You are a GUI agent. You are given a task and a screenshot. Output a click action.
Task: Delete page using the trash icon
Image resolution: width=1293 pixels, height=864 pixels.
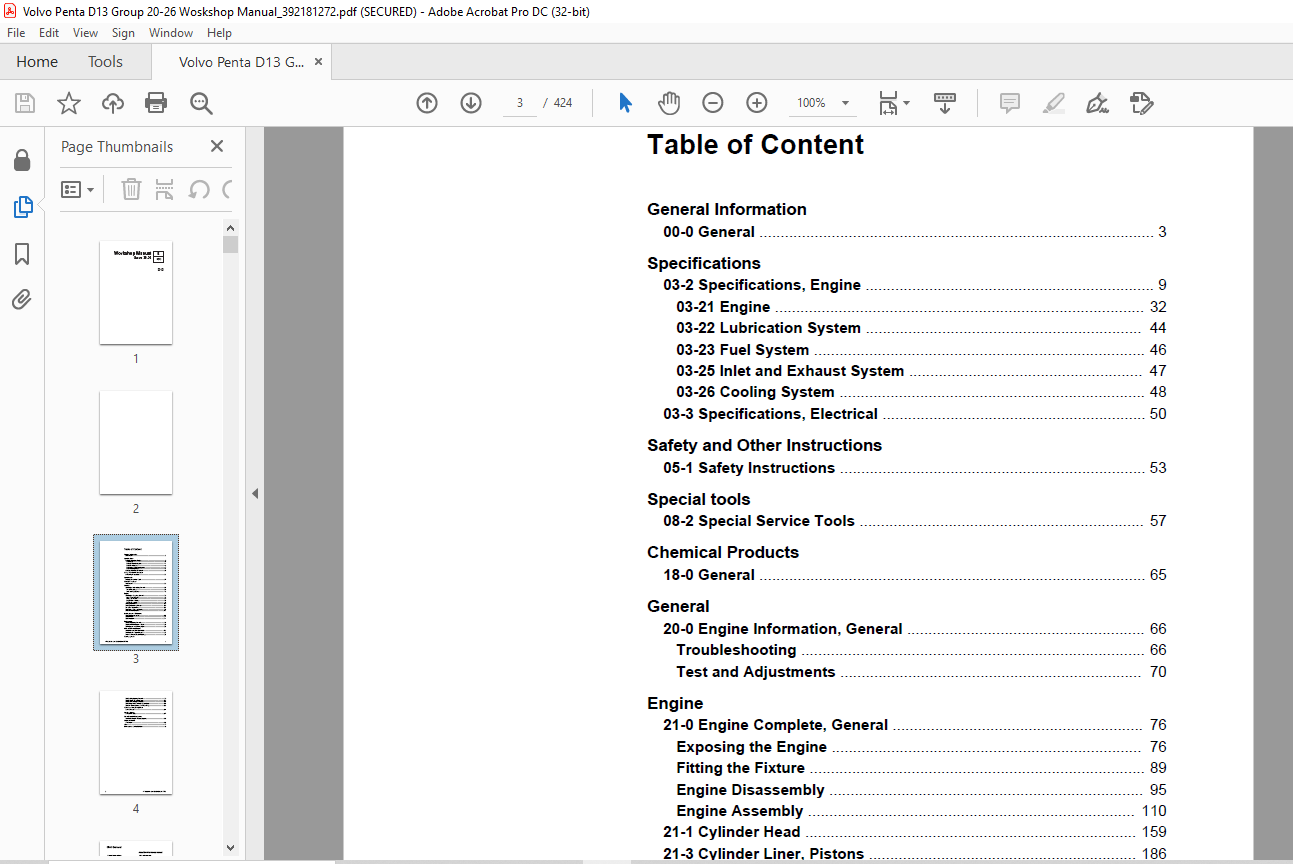pyautogui.click(x=131, y=189)
